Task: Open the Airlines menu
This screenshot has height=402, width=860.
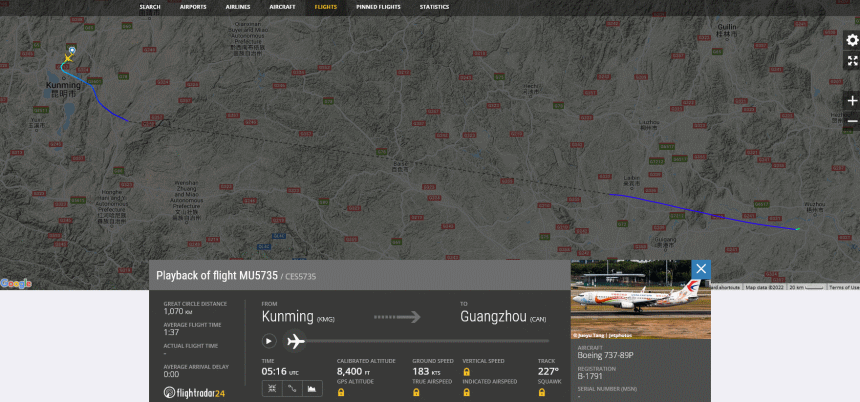Action: tap(238, 7)
